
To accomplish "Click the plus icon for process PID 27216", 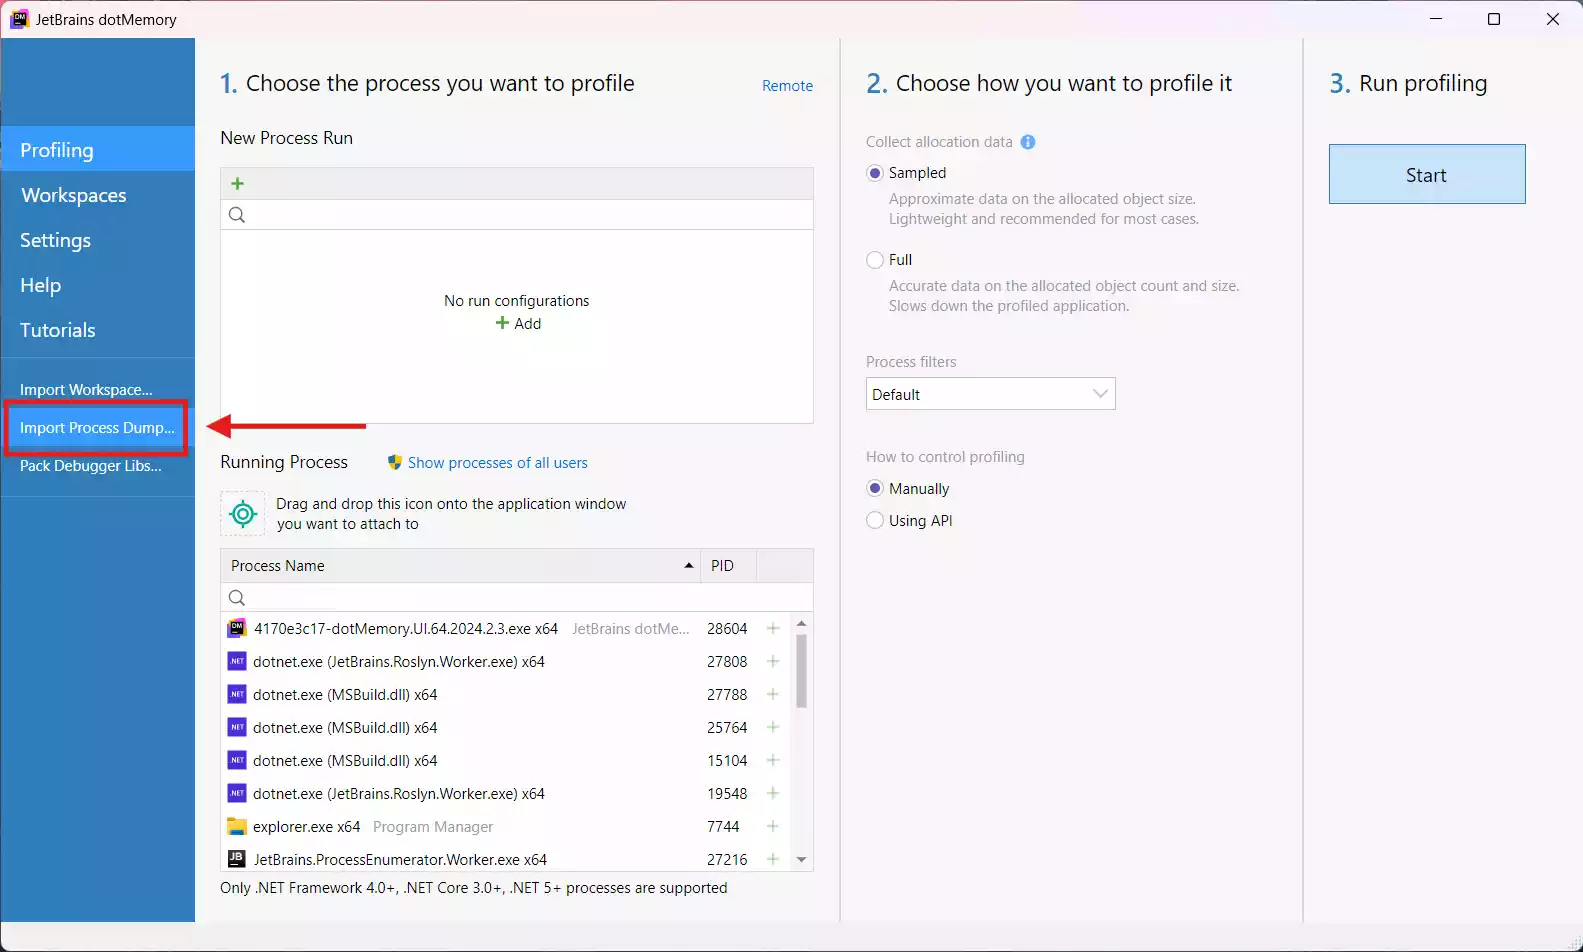I will [772, 860].
